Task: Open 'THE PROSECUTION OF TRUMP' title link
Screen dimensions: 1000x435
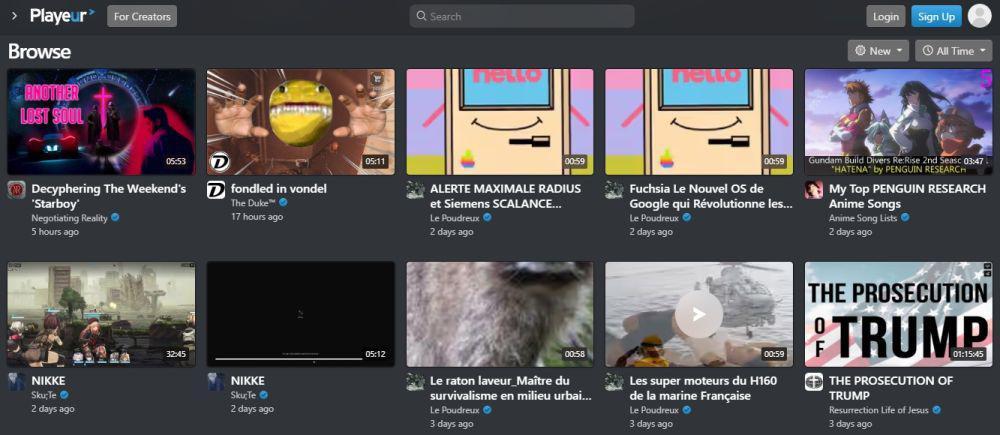Action: point(891,388)
